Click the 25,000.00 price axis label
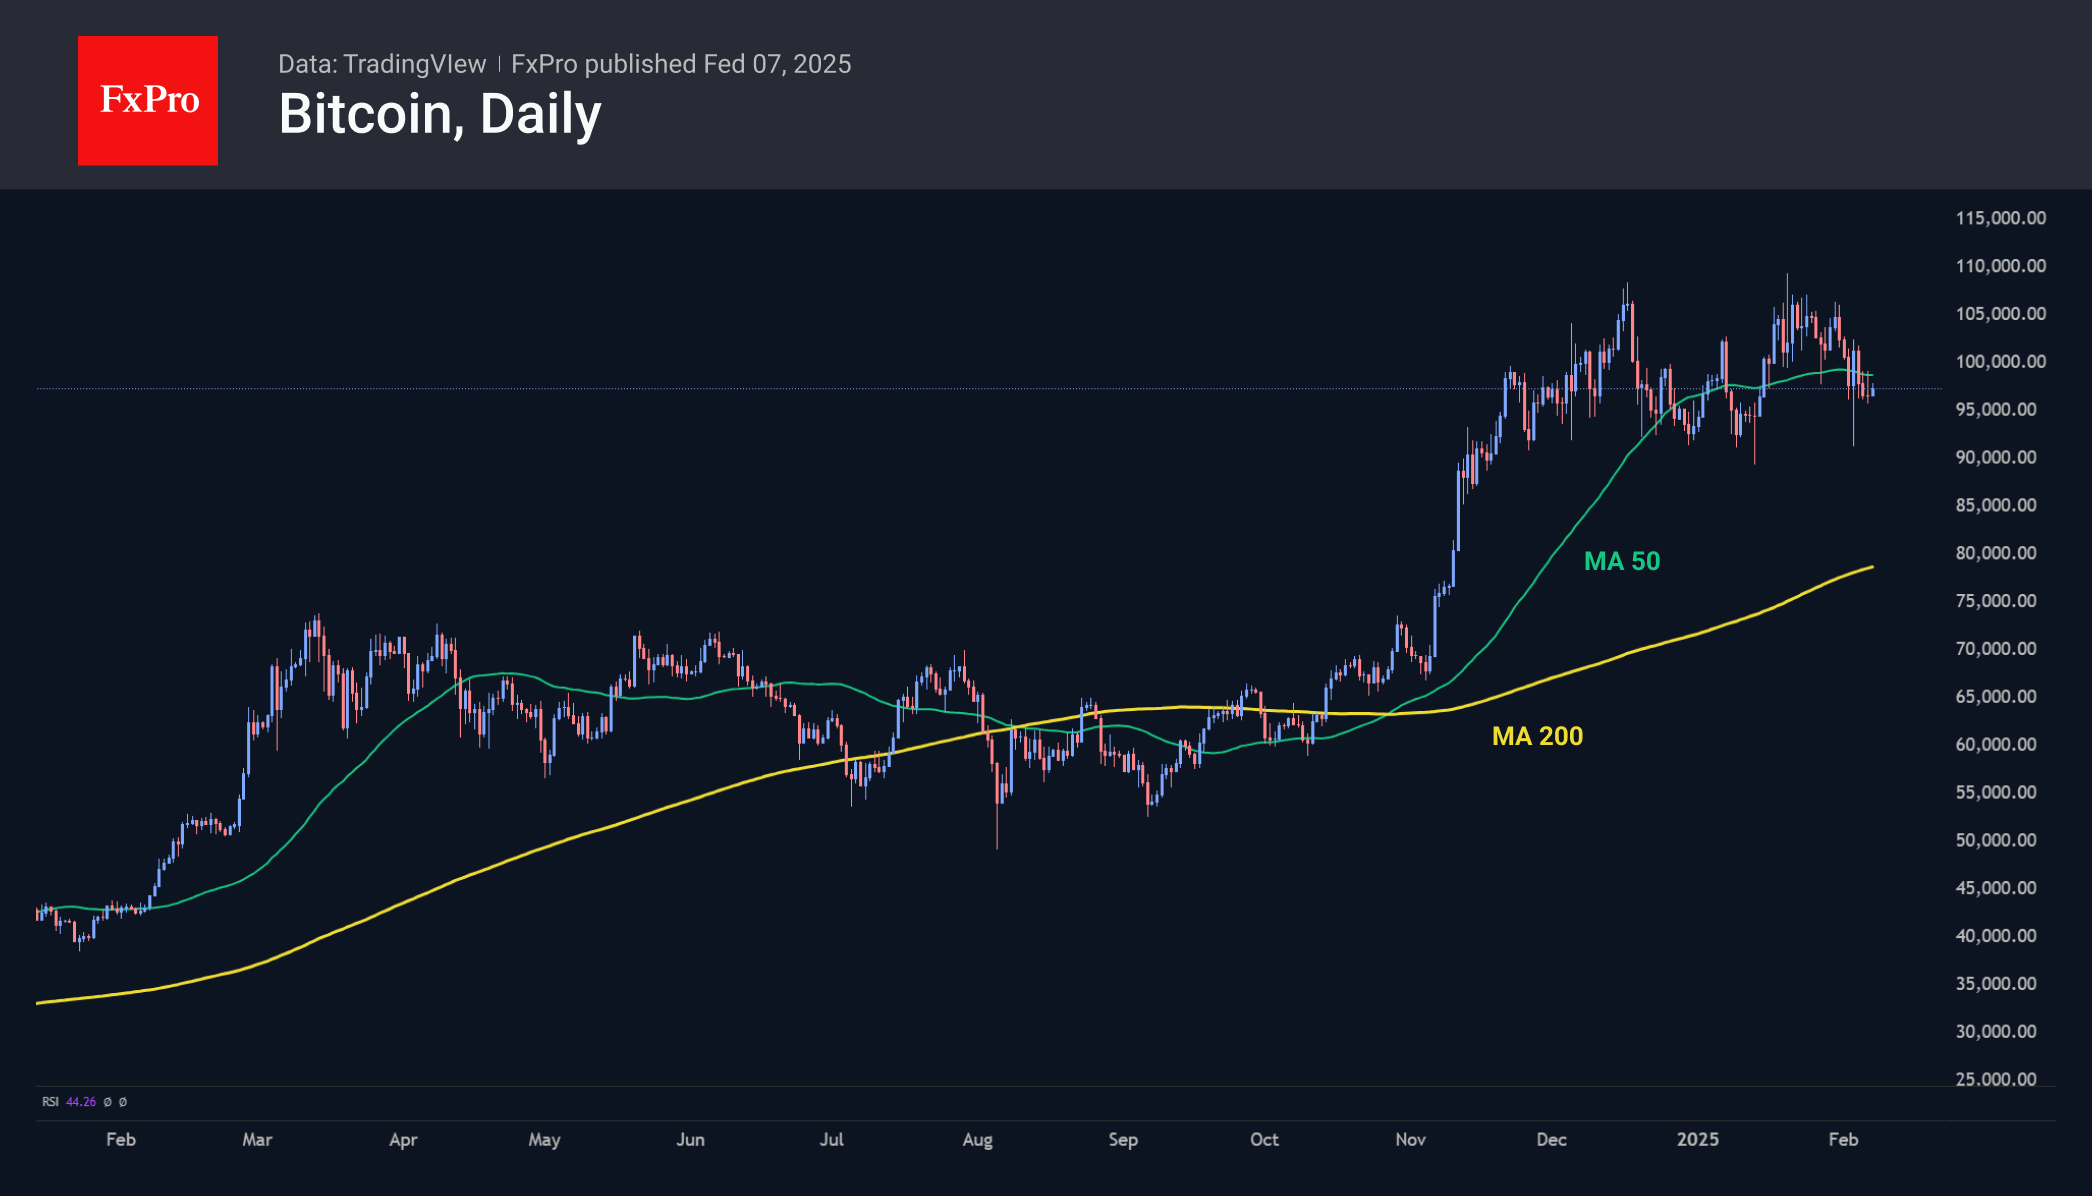This screenshot has height=1196, width=2092. tap(1996, 1079)
